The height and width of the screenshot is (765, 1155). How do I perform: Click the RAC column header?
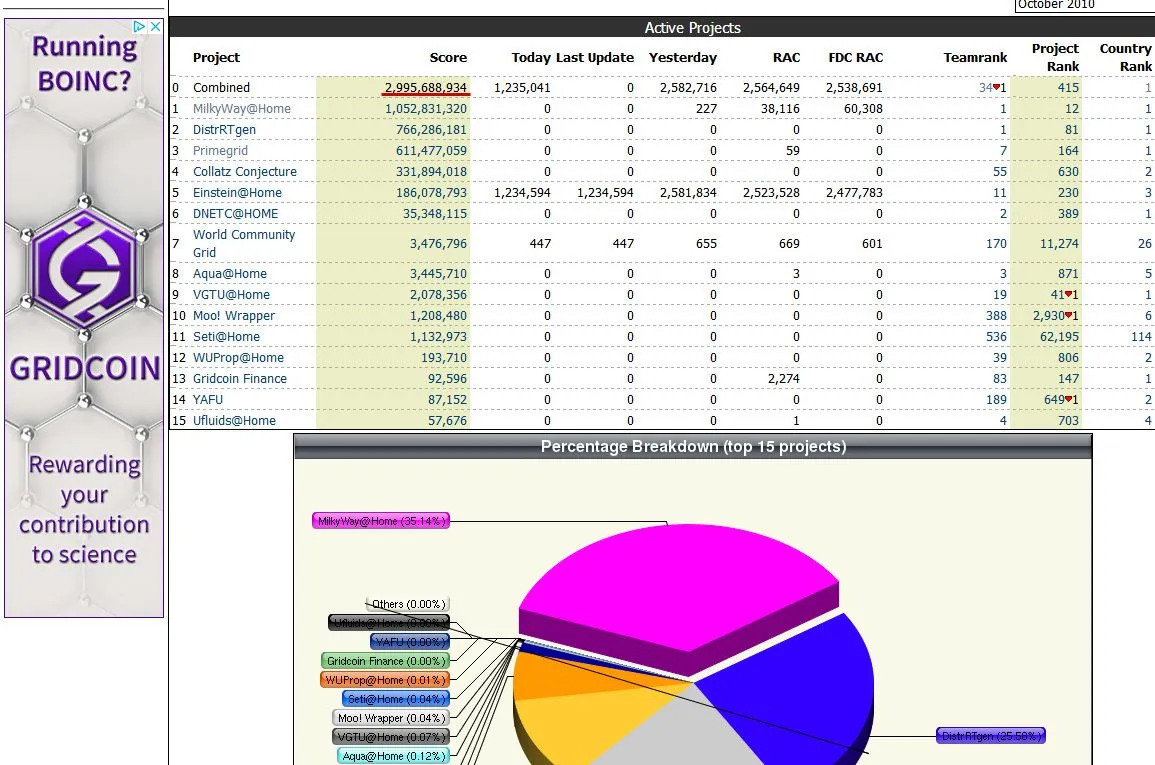coord(786,57)
